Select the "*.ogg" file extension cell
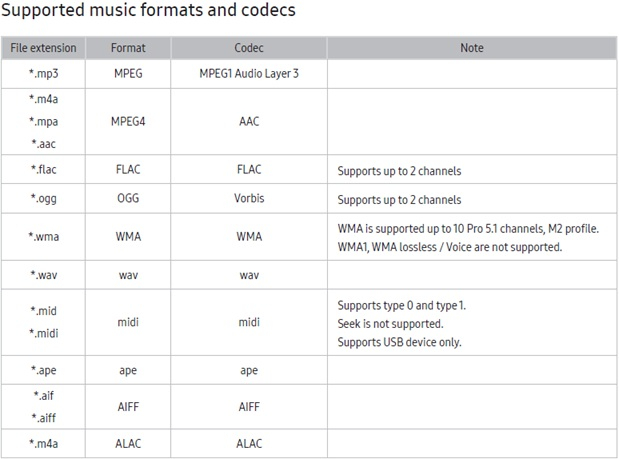The height and width of the screenshot is (459, 619). (42, 199)
